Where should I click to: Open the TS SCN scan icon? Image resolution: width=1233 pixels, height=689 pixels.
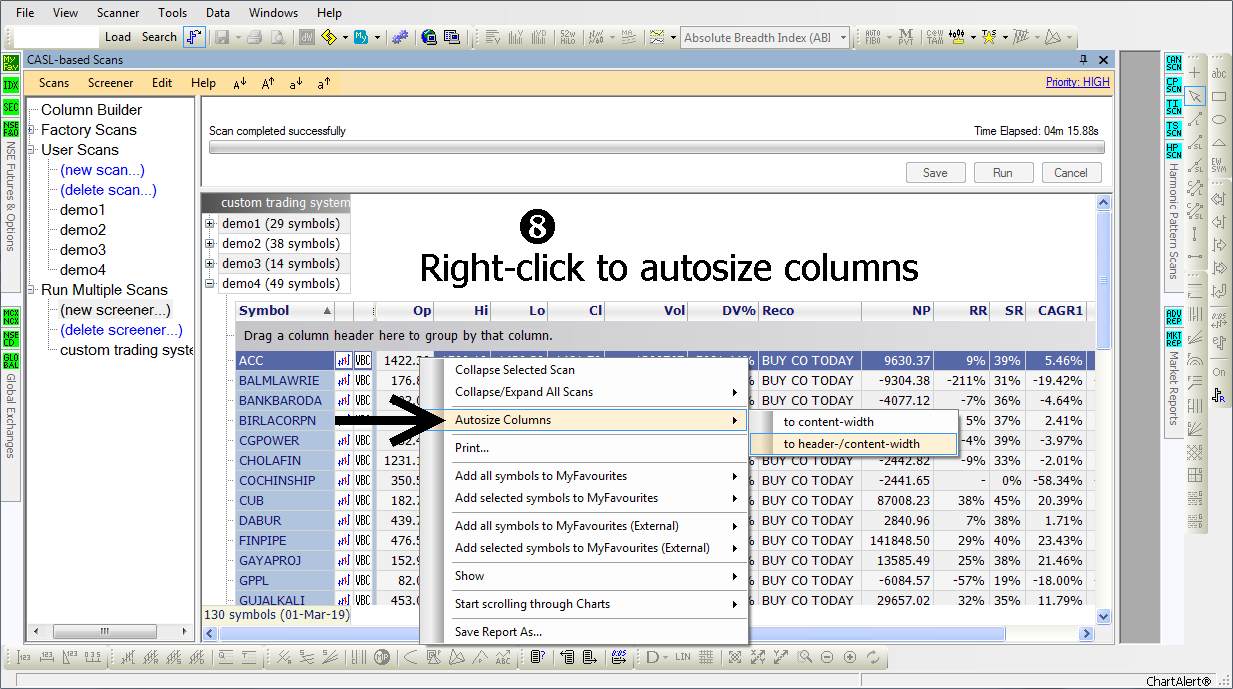(1173, 129)
